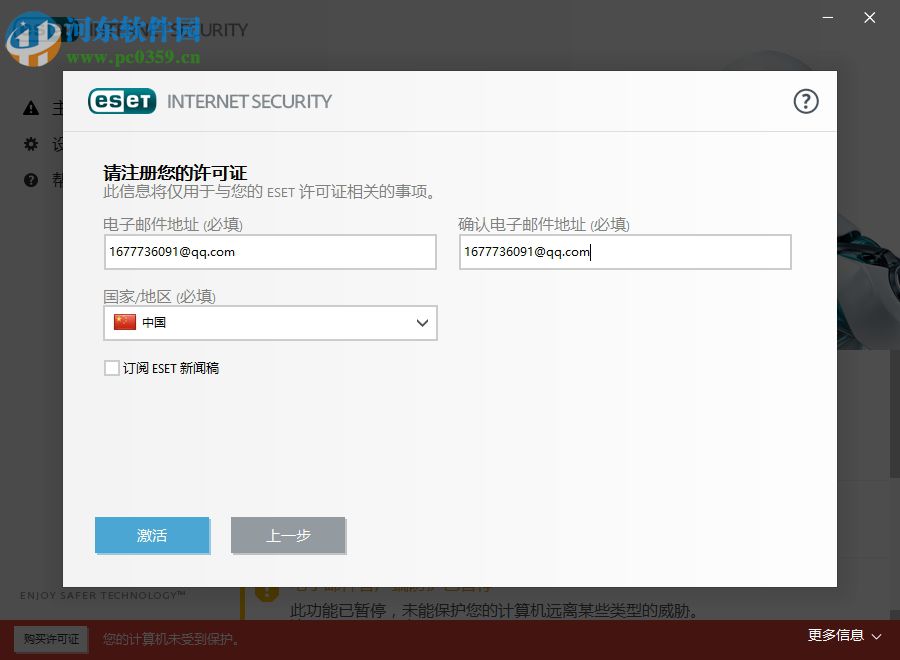Click the ESET logo in the dialog header
Image resolution: width=900 pixels, height=660 pixels.
pos(122,101)
